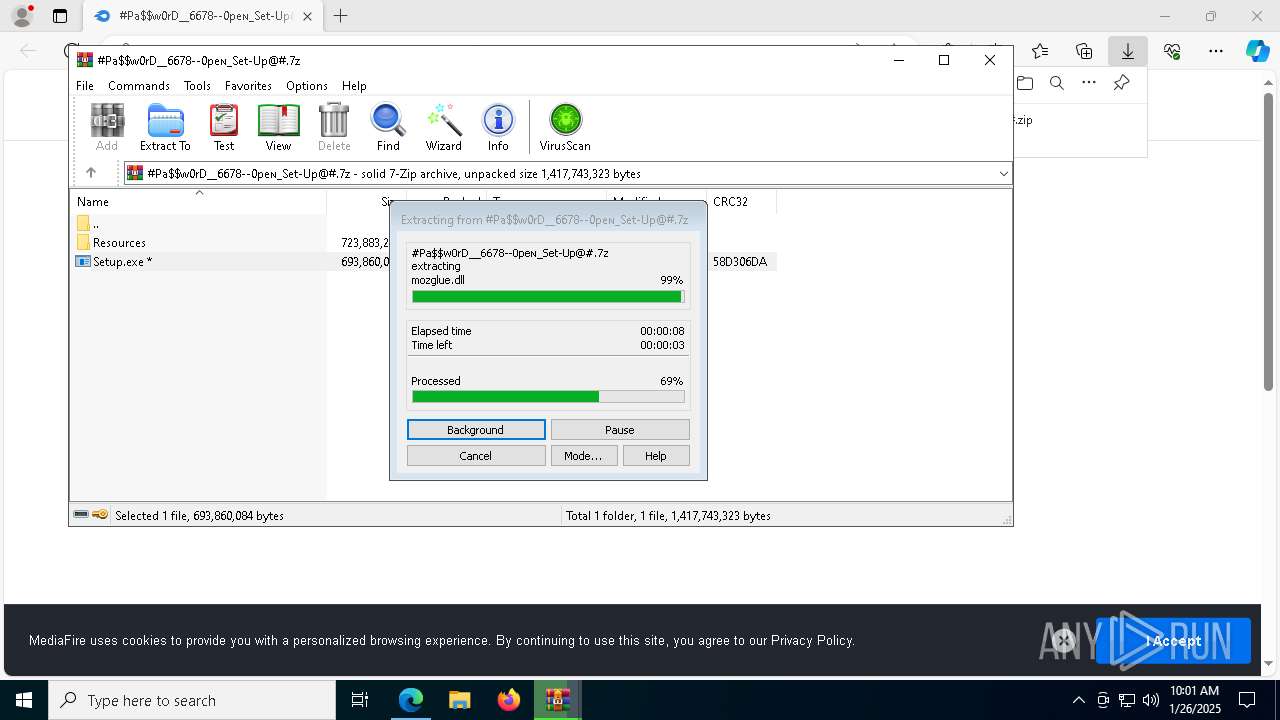Show hidden system tray icons
The width and height of the screenshot is (1280, 720).
tap(1078, 700)
